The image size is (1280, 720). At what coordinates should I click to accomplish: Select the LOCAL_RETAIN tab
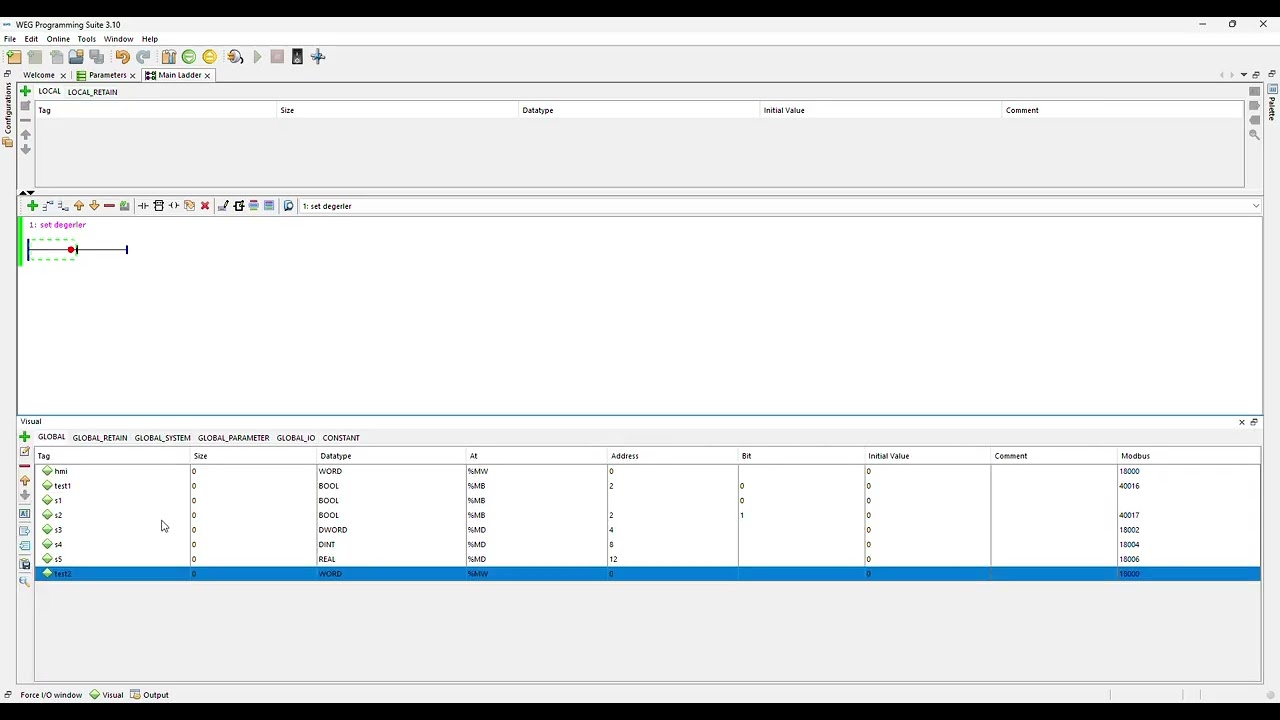pyautogui.click(x=92, y=92)
